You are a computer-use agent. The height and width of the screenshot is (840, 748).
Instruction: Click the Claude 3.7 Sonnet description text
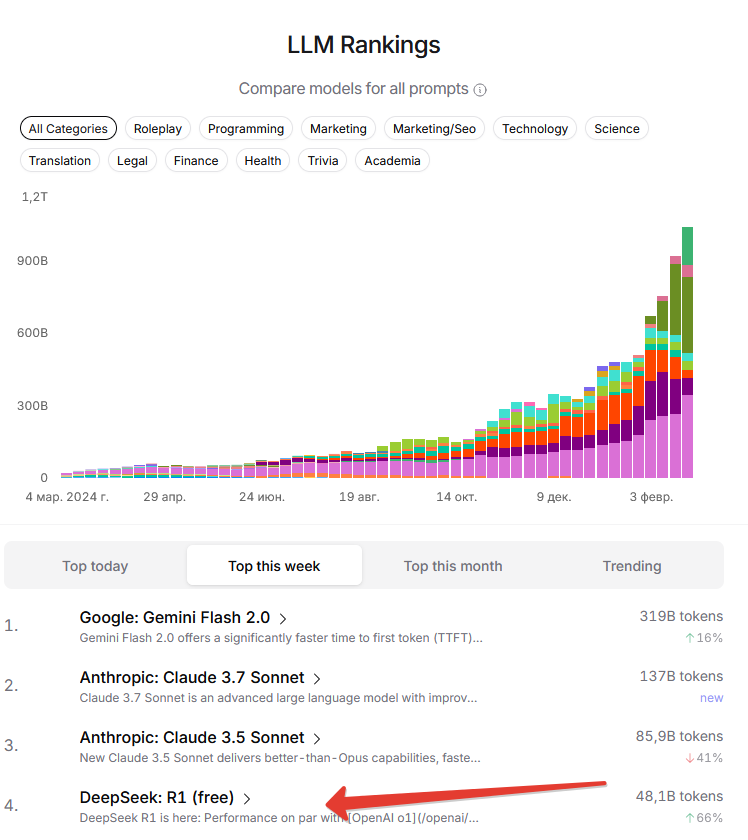click(279, 698)
